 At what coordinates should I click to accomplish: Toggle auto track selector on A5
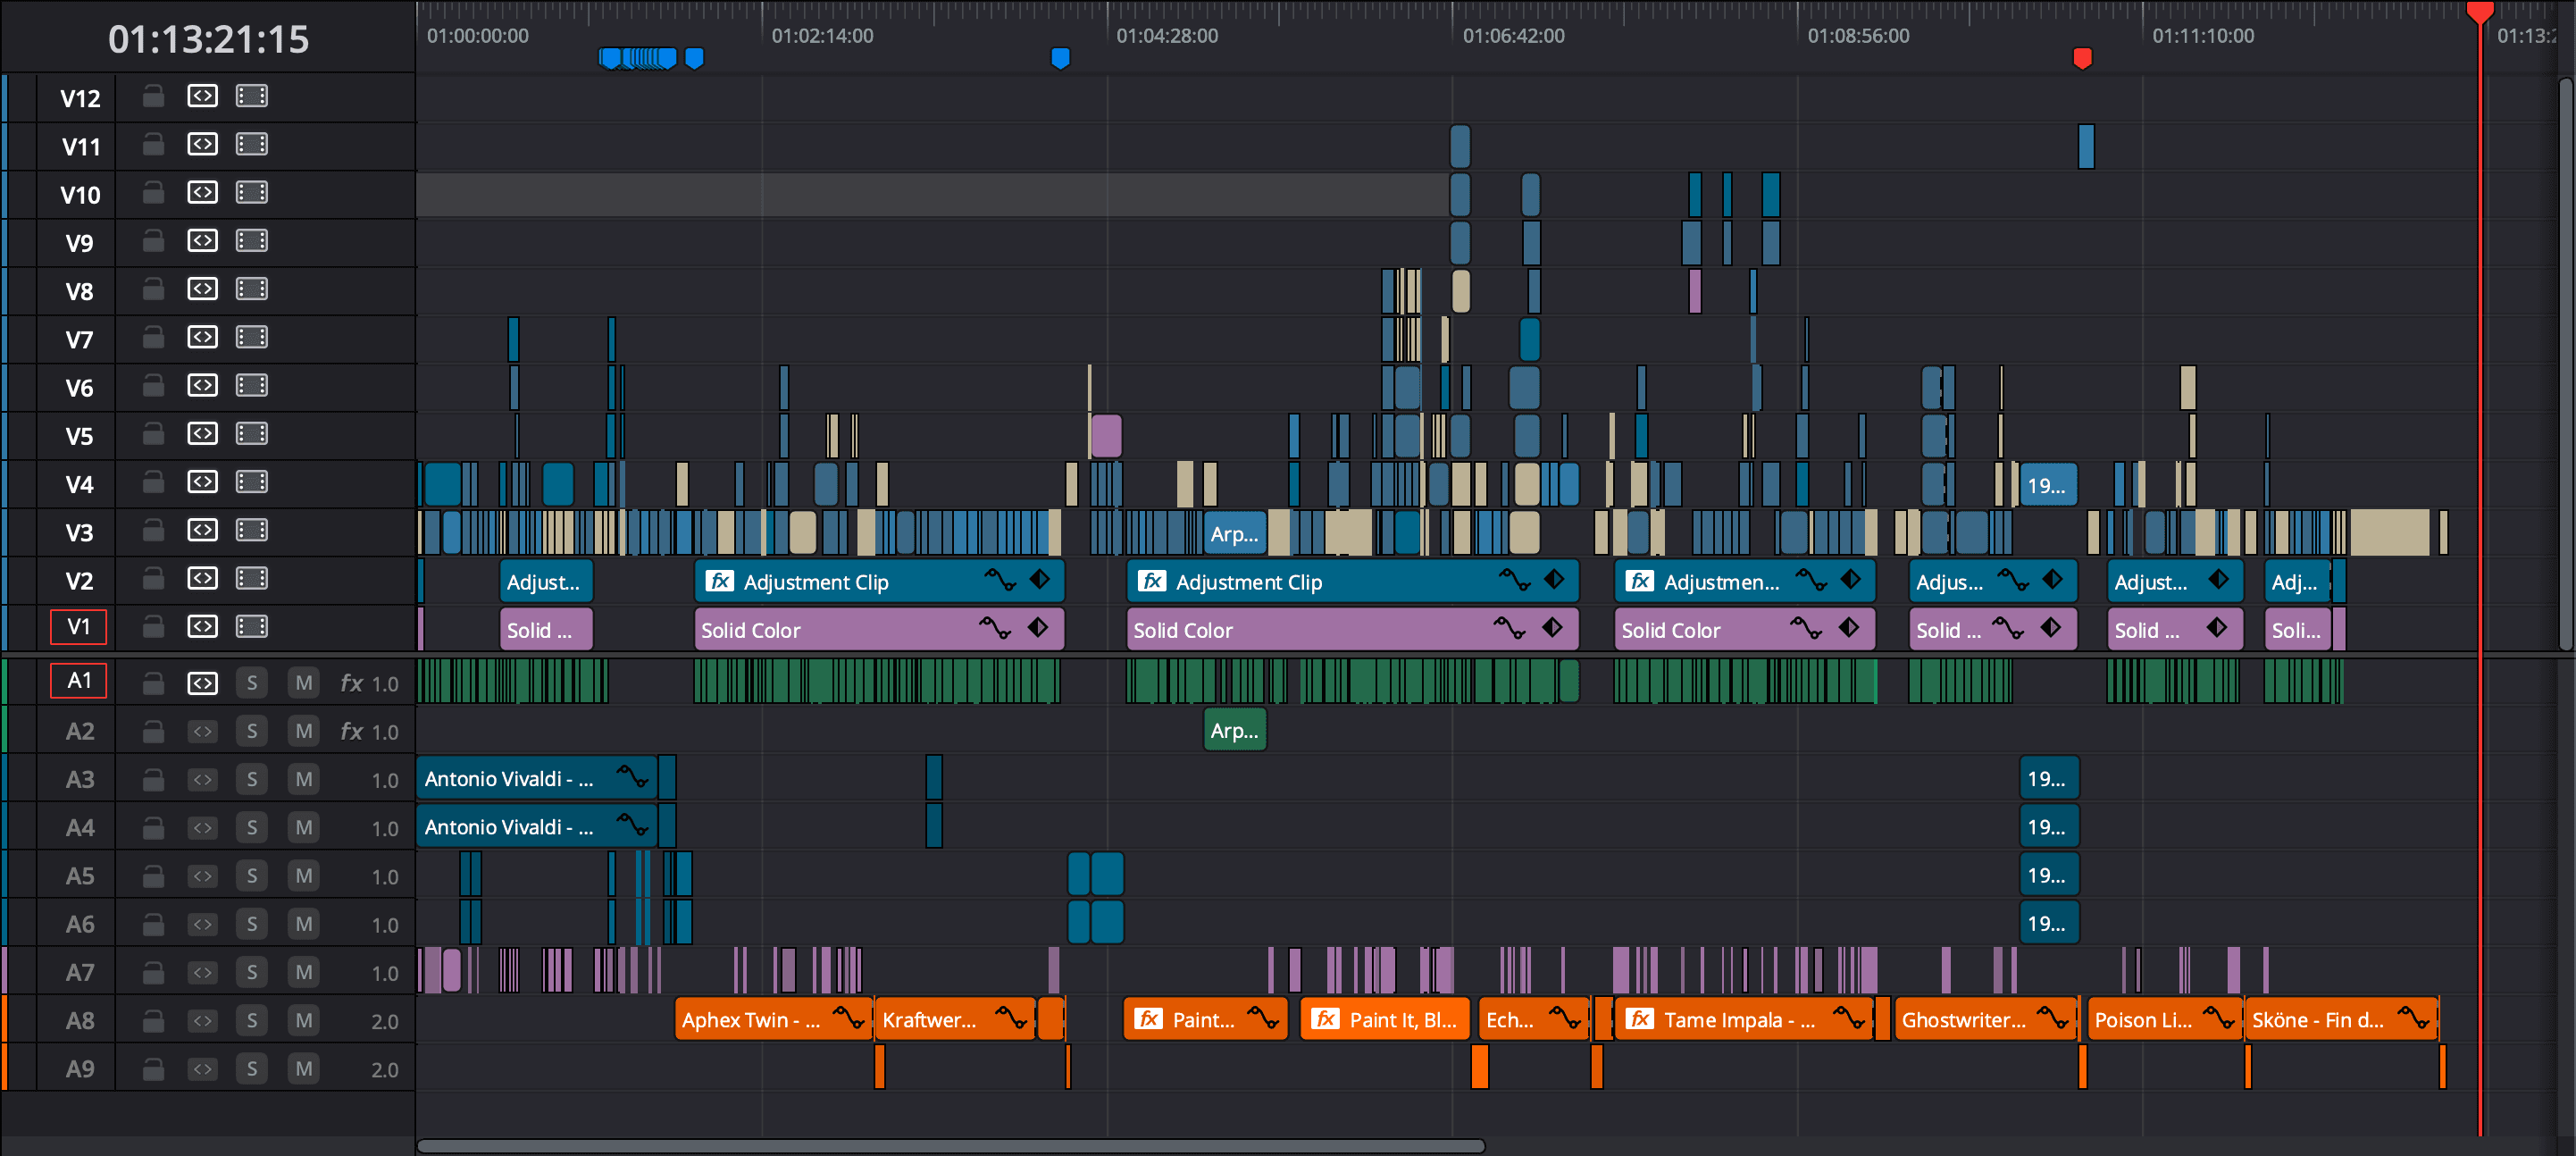click(202, 876)
